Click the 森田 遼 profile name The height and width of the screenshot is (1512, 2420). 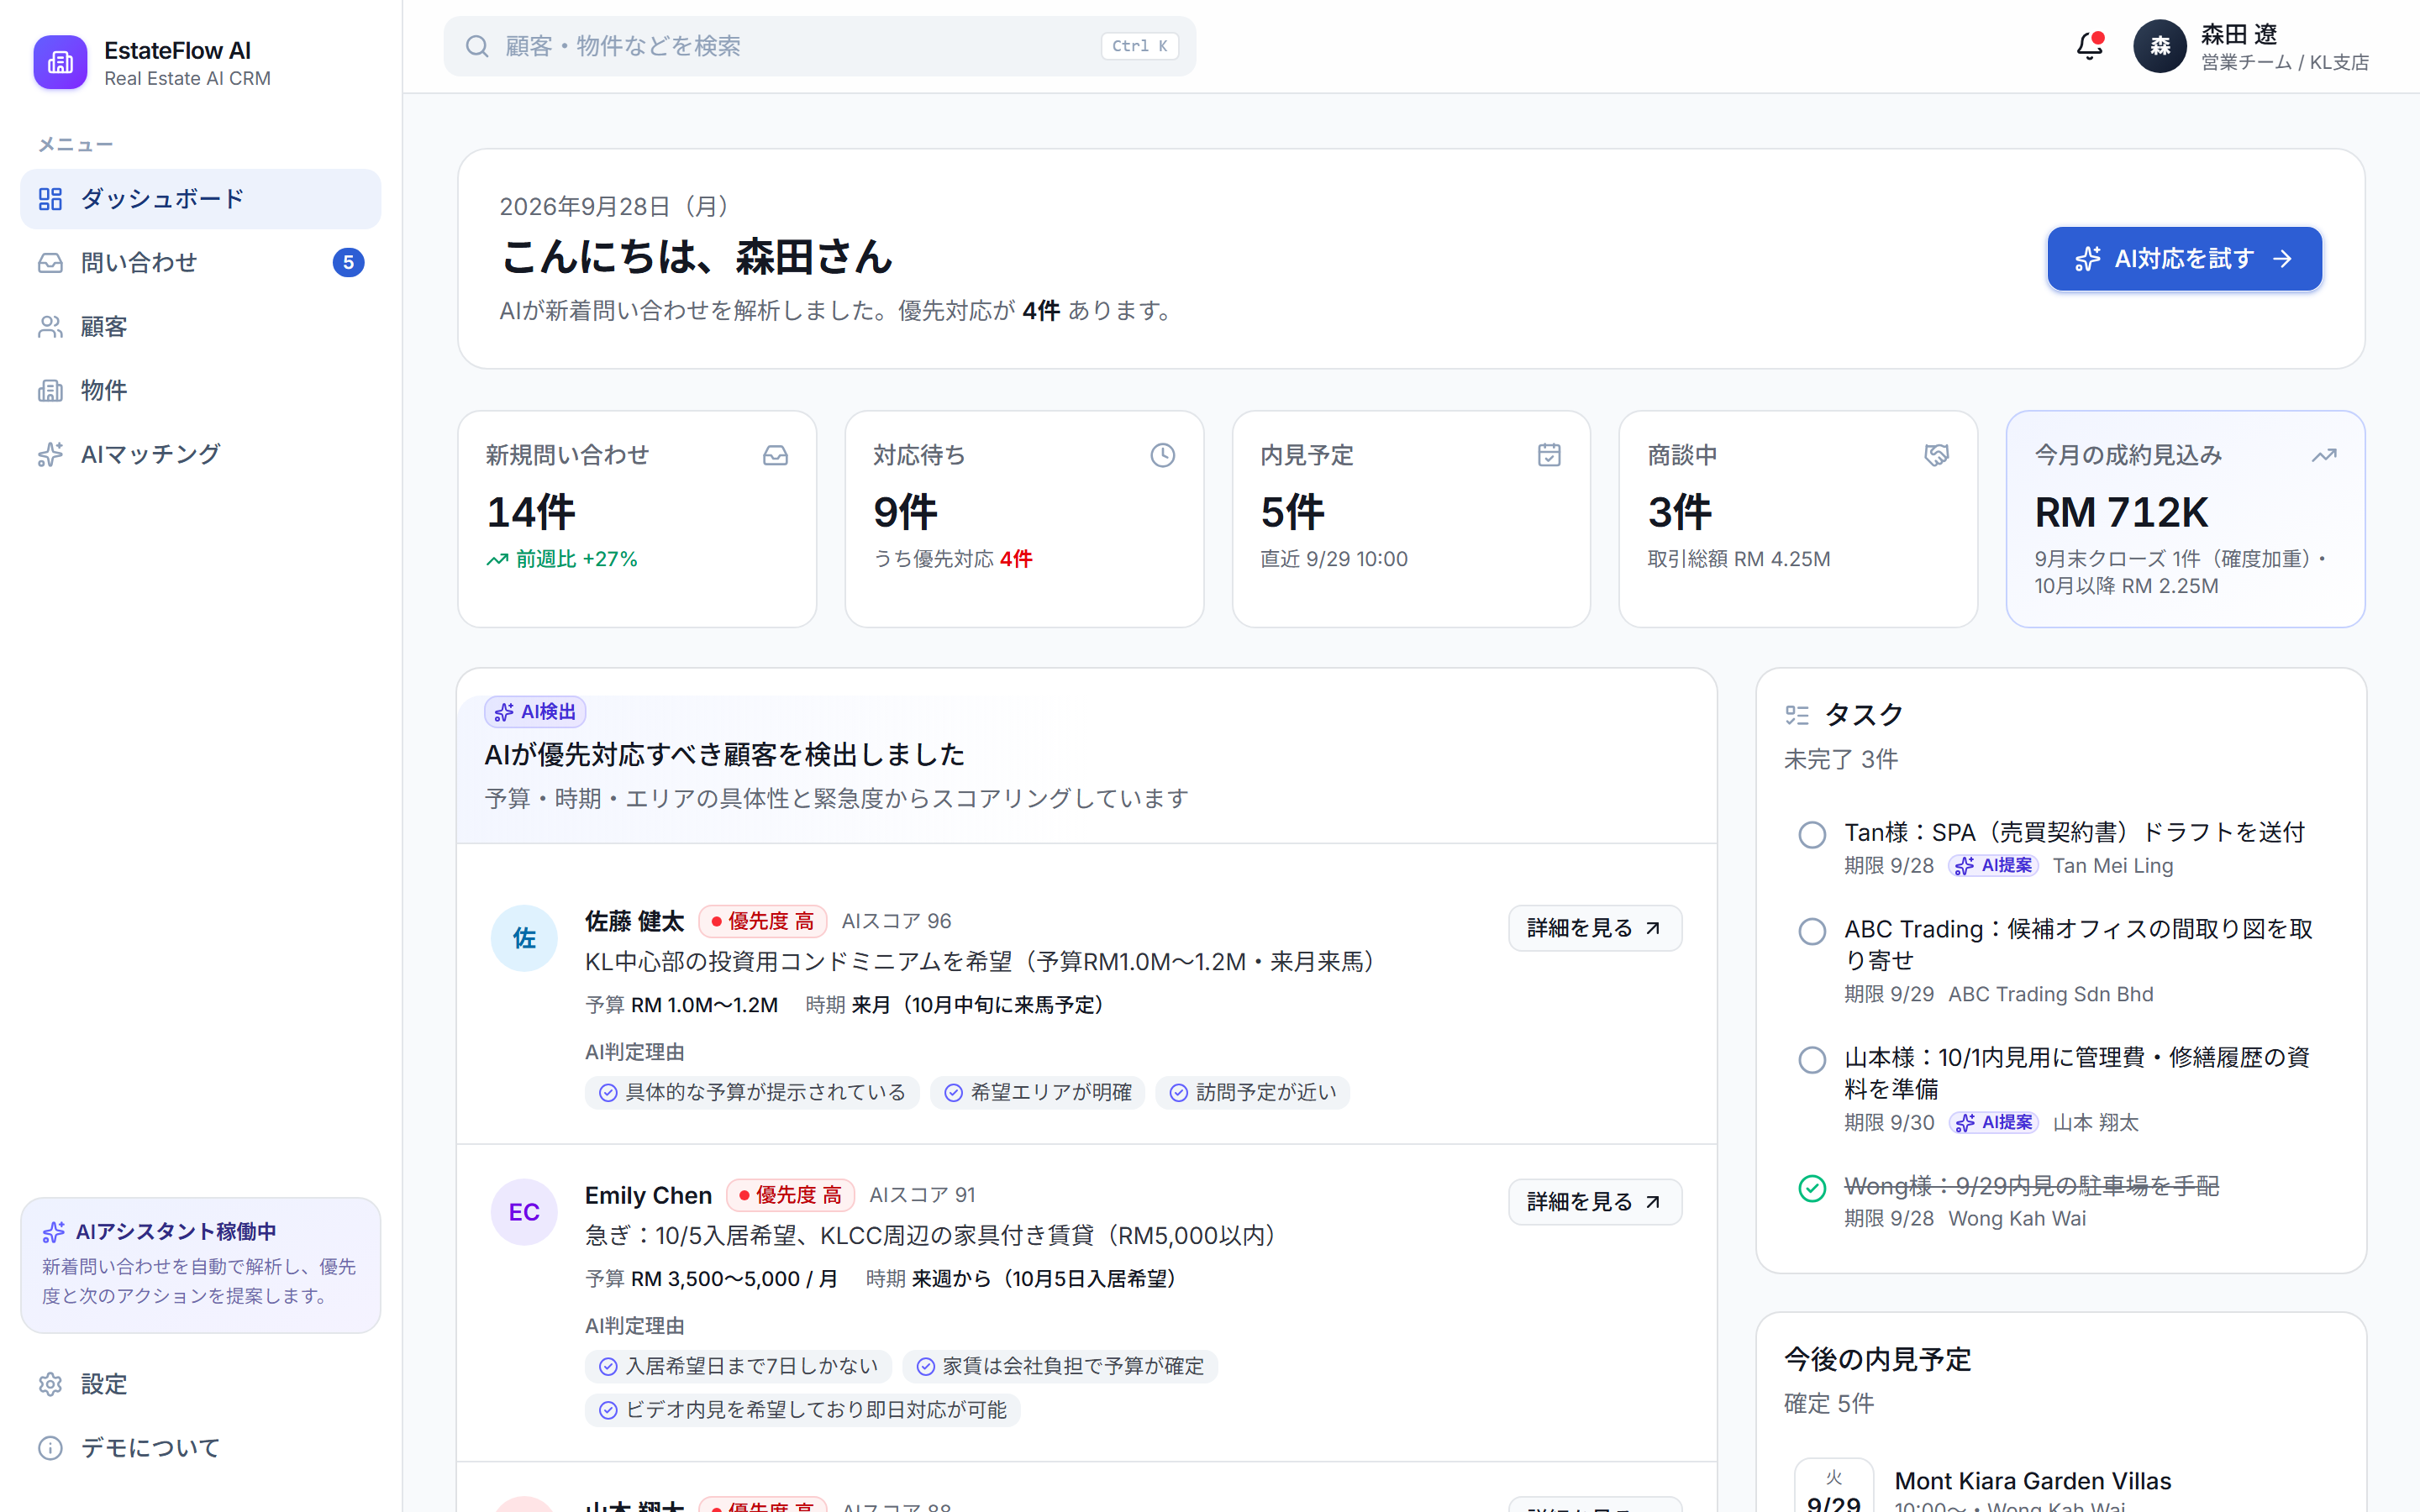[x=2239, y=34]
